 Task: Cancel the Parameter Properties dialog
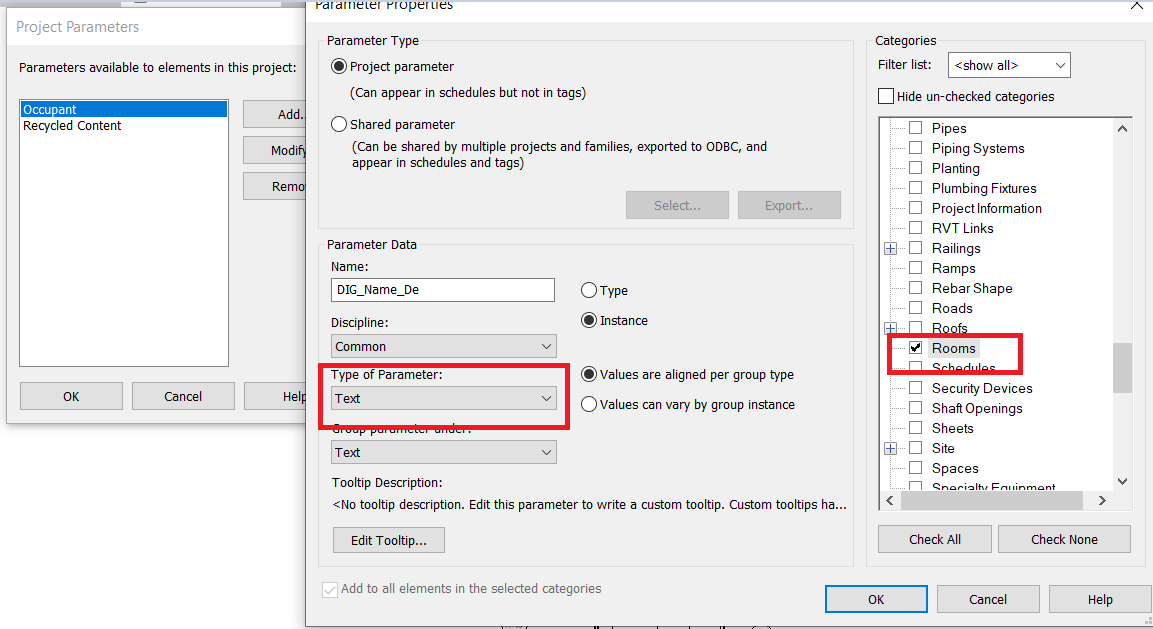(988, 599)
